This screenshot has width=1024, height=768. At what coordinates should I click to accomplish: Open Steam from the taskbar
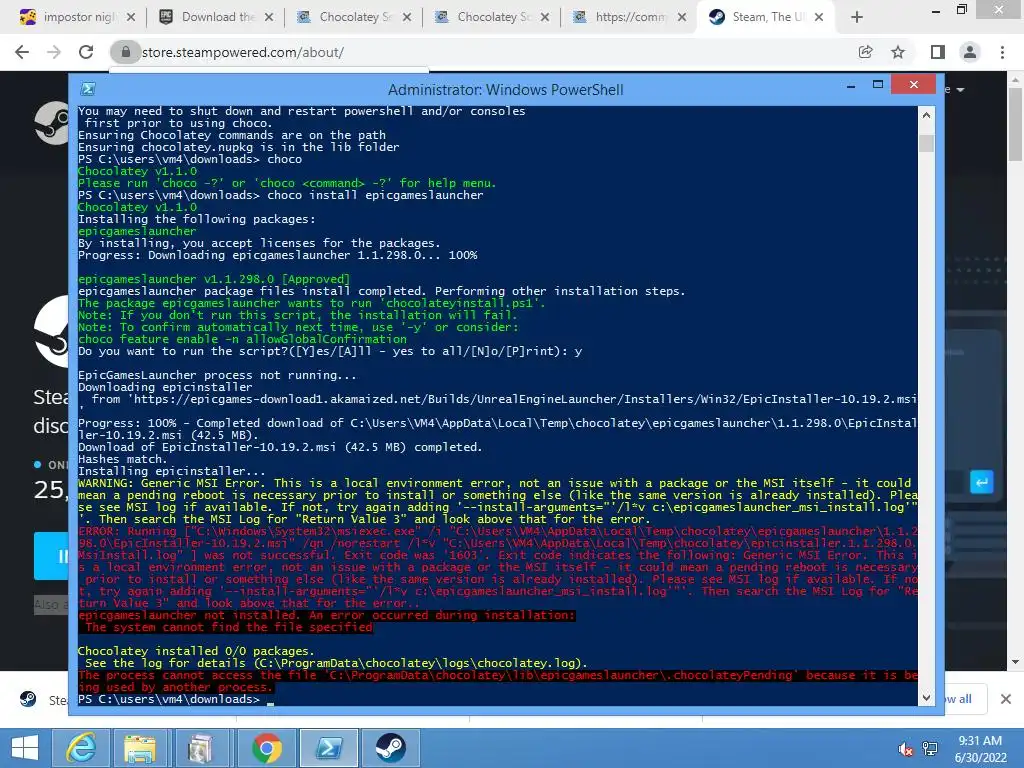[x=391, y=748]
